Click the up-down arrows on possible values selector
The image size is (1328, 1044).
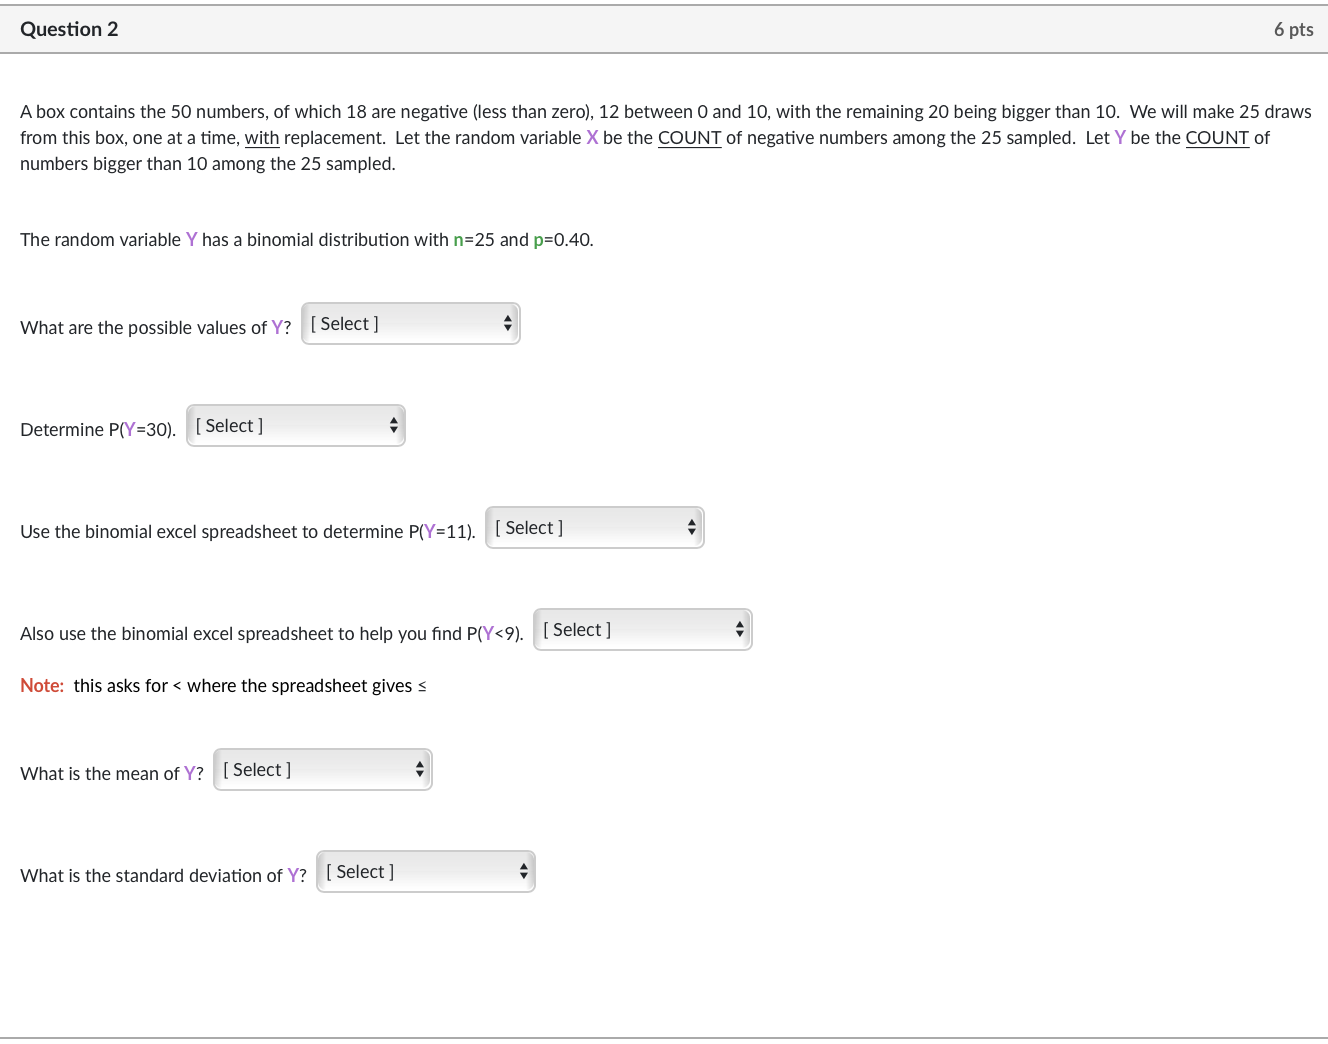coord(508,323)
